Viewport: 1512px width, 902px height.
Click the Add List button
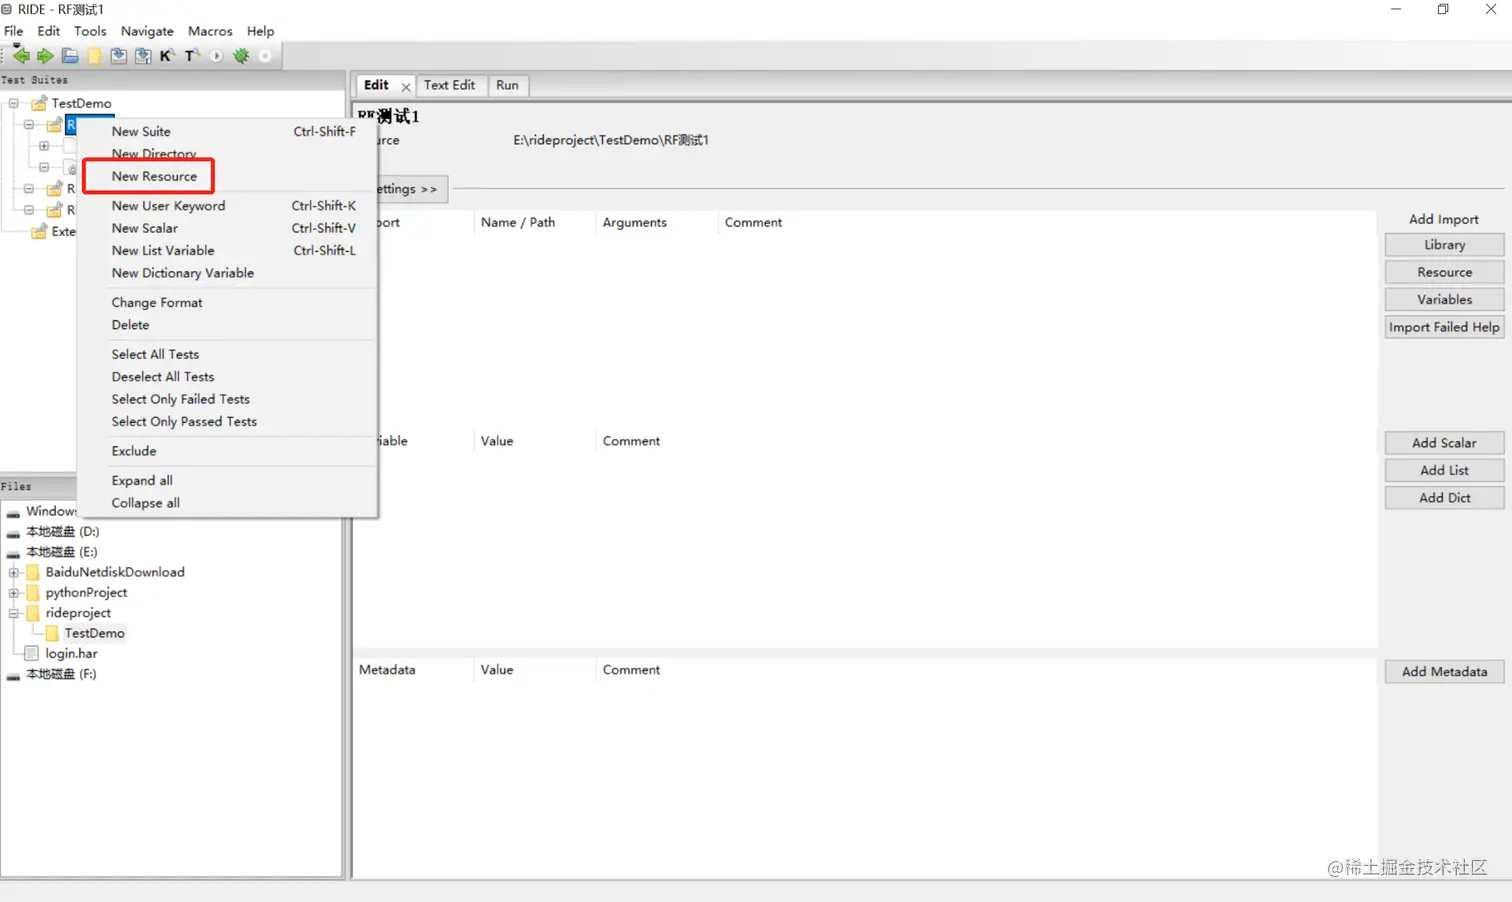pos(1444,471)
